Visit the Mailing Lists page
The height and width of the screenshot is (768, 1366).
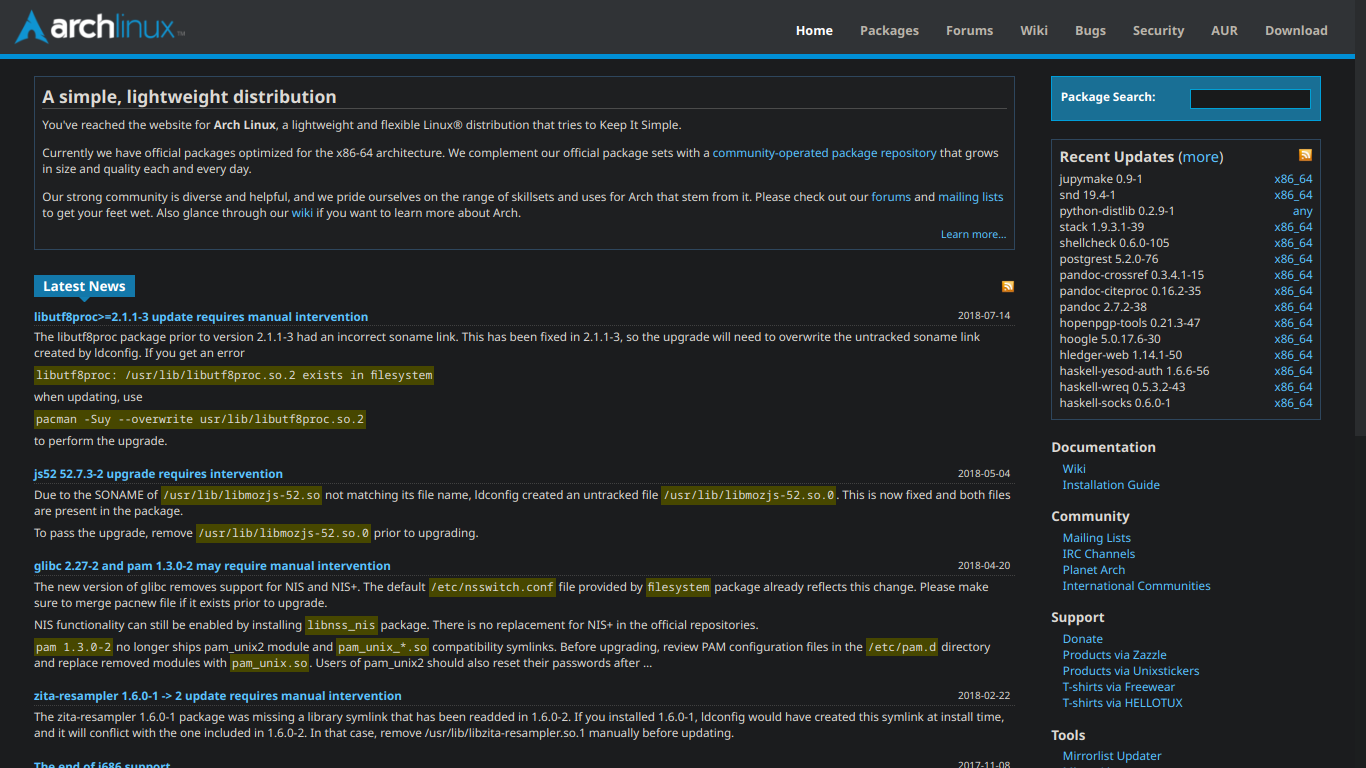[x=1097, y=537]
